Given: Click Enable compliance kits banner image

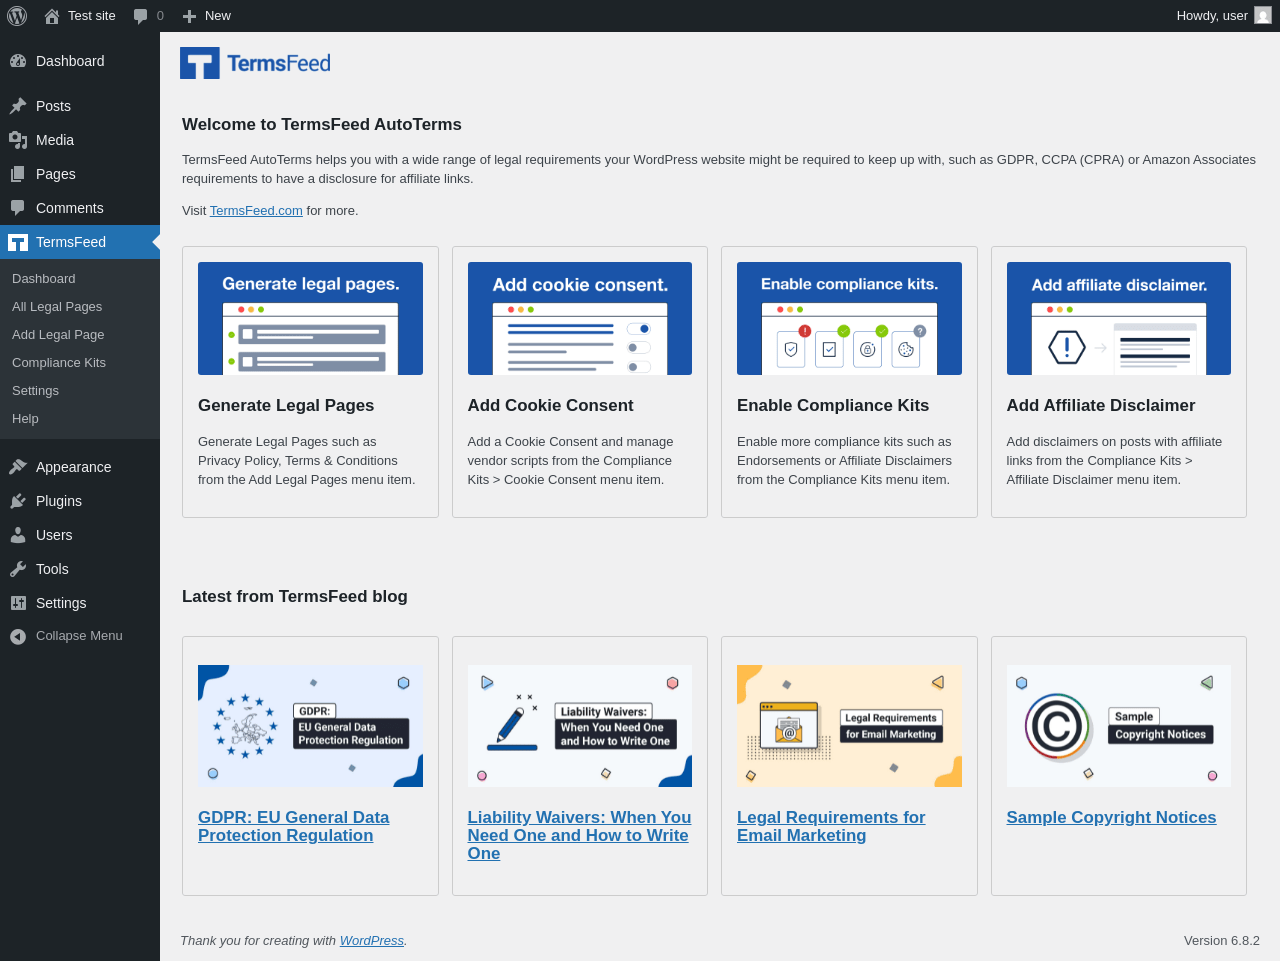Looking at the screenshot, I should coord(849,319).
